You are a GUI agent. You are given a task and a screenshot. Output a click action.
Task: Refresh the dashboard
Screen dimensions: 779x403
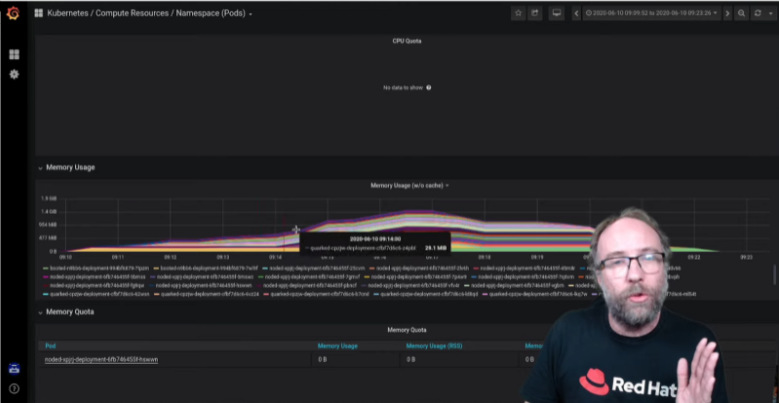point(758,13)
